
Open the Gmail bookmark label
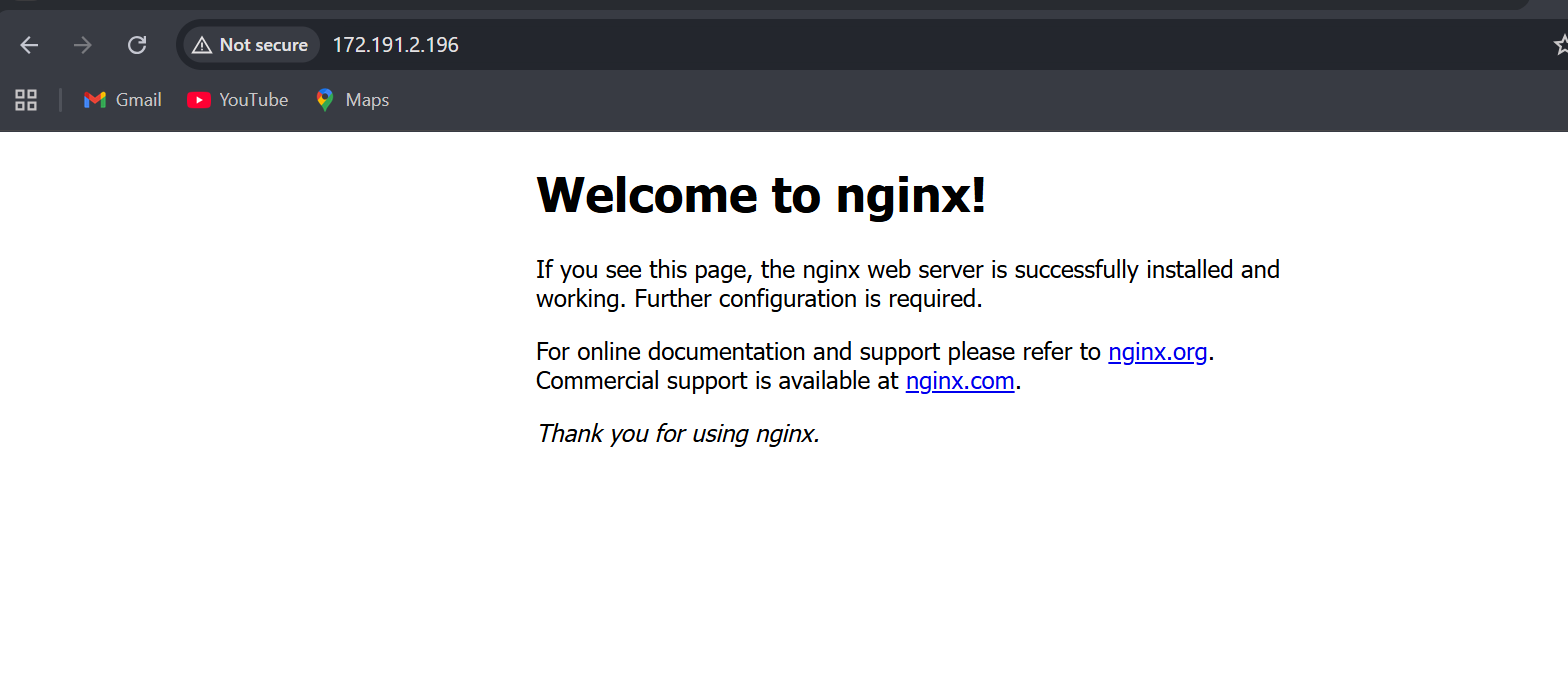pos(139,100)
